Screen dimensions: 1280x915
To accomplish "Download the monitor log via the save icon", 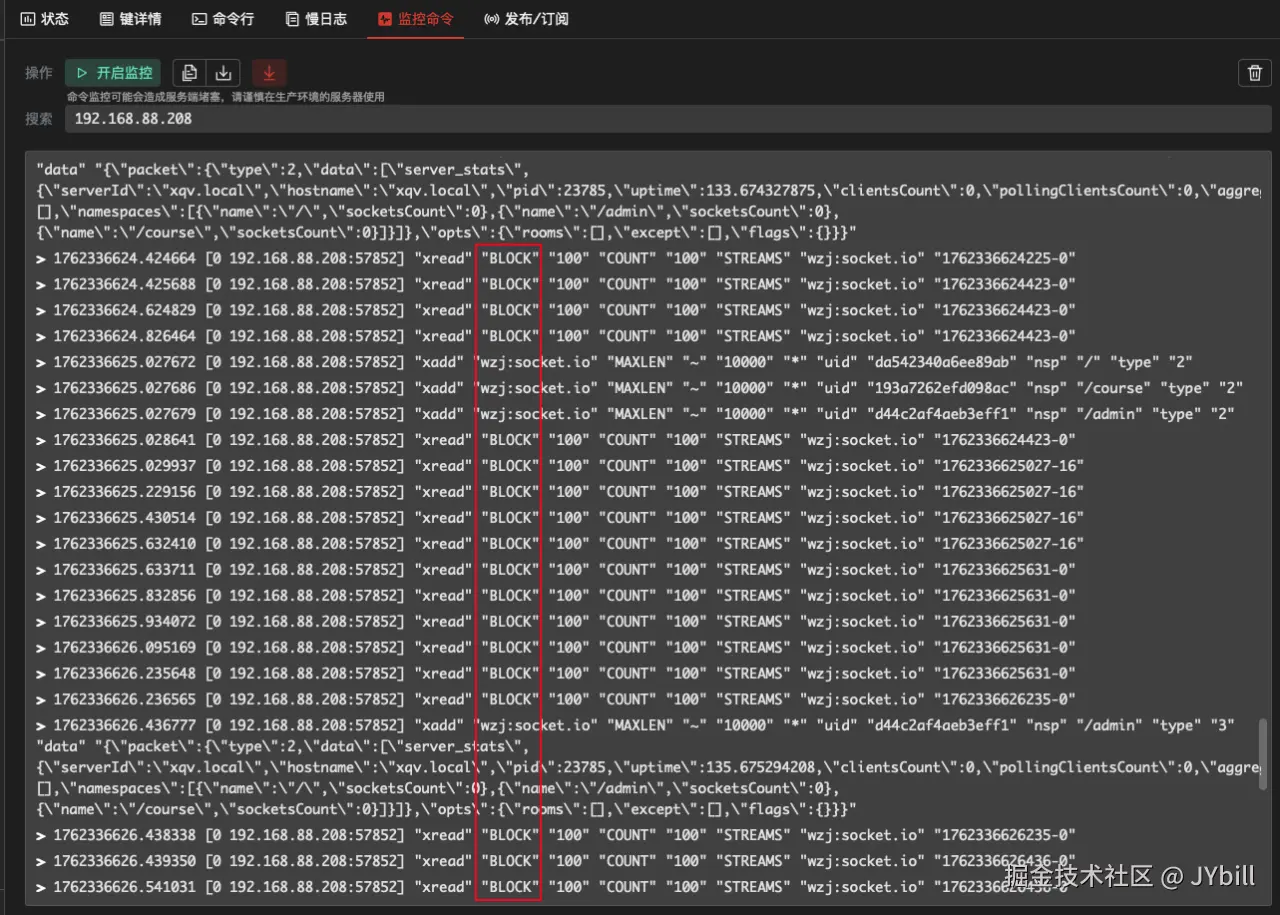I will point(224,73).
